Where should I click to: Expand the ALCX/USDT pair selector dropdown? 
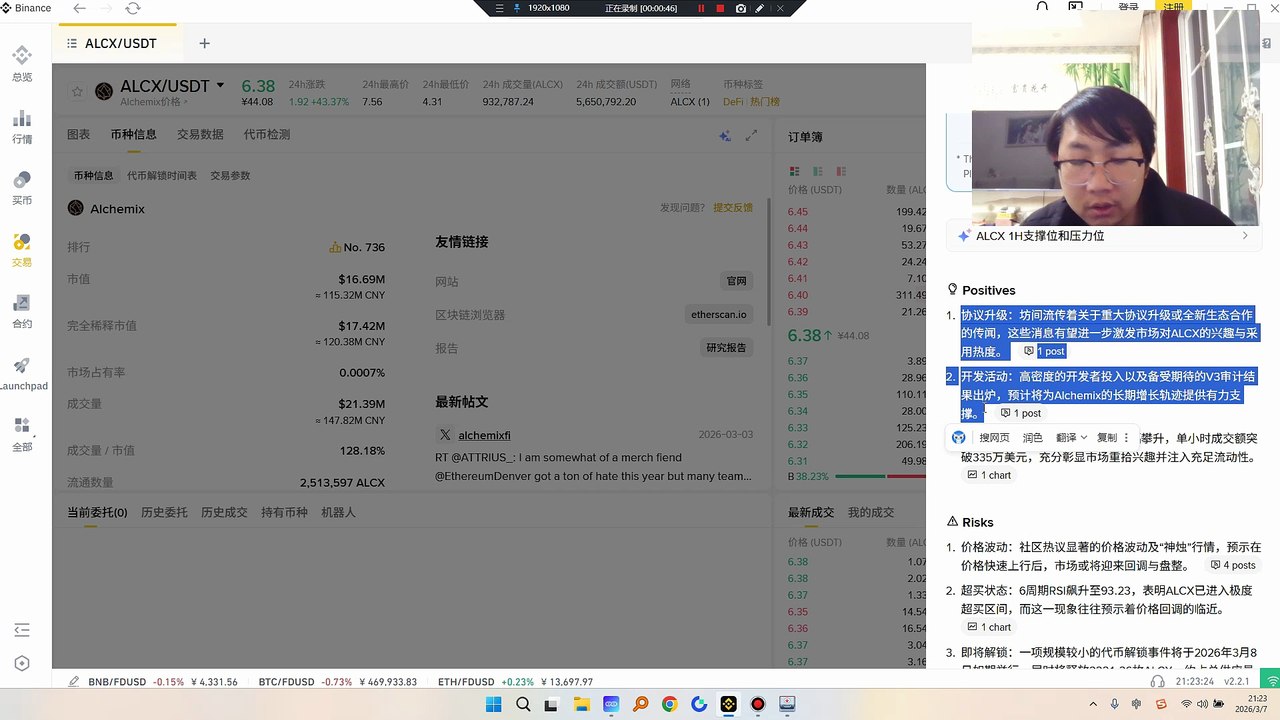coord(220,86)
